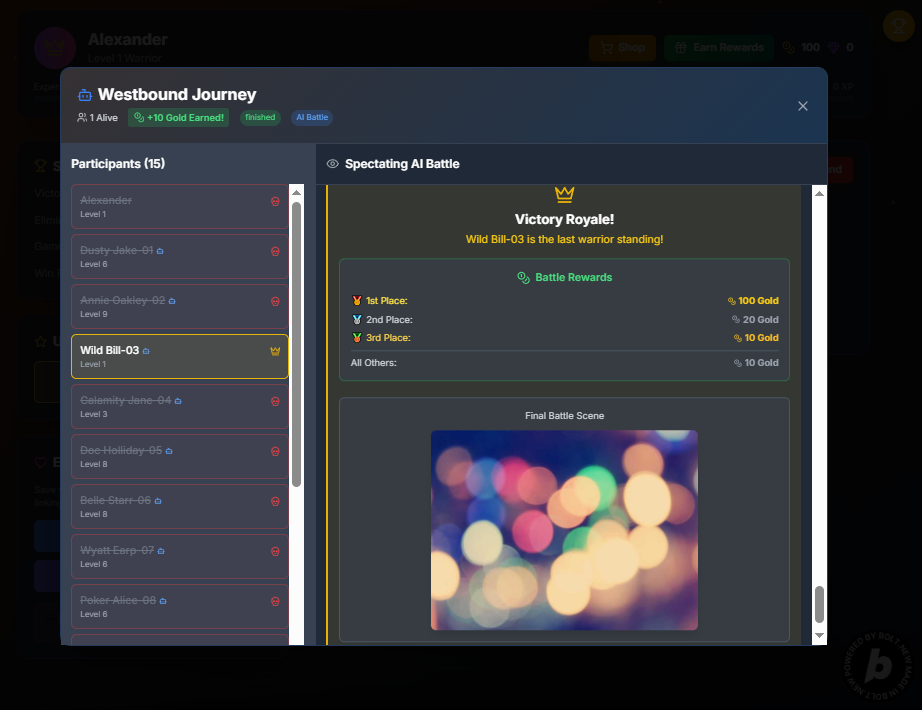Click the bot badge next to Annie Oakley-02

pyautogui.click(x=172, y=301)
